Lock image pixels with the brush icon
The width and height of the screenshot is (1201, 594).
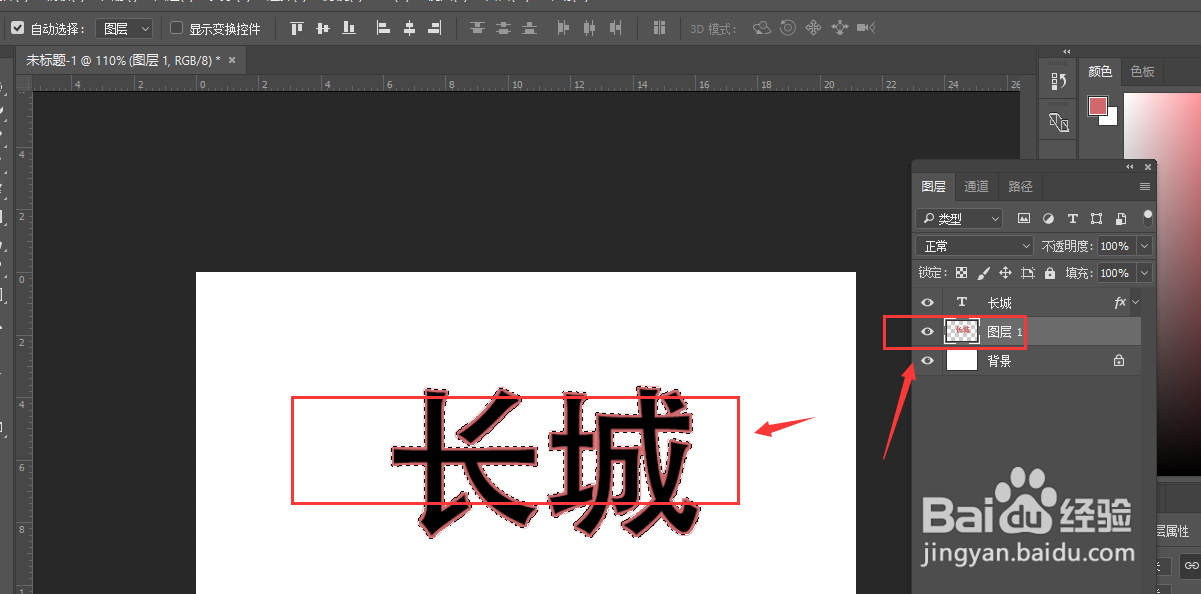coord(984,273)
